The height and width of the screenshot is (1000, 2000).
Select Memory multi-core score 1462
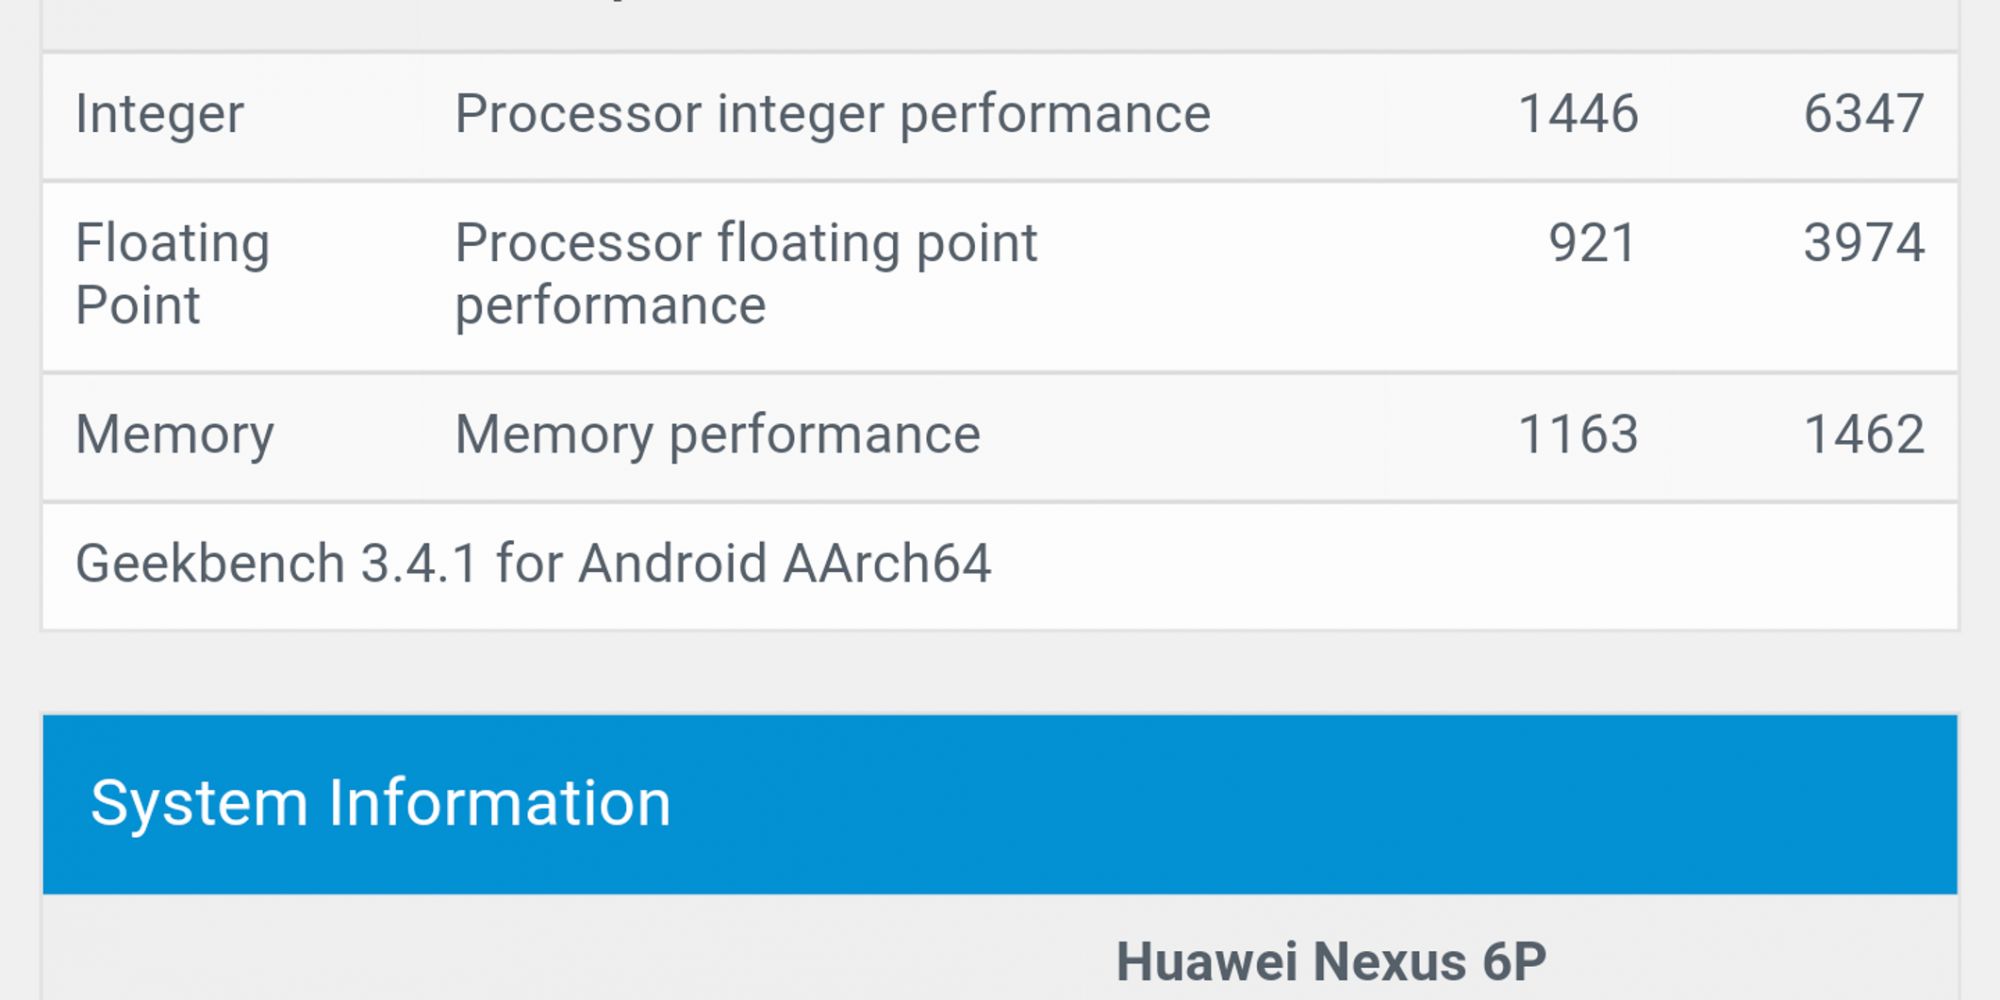[1864, 435]
